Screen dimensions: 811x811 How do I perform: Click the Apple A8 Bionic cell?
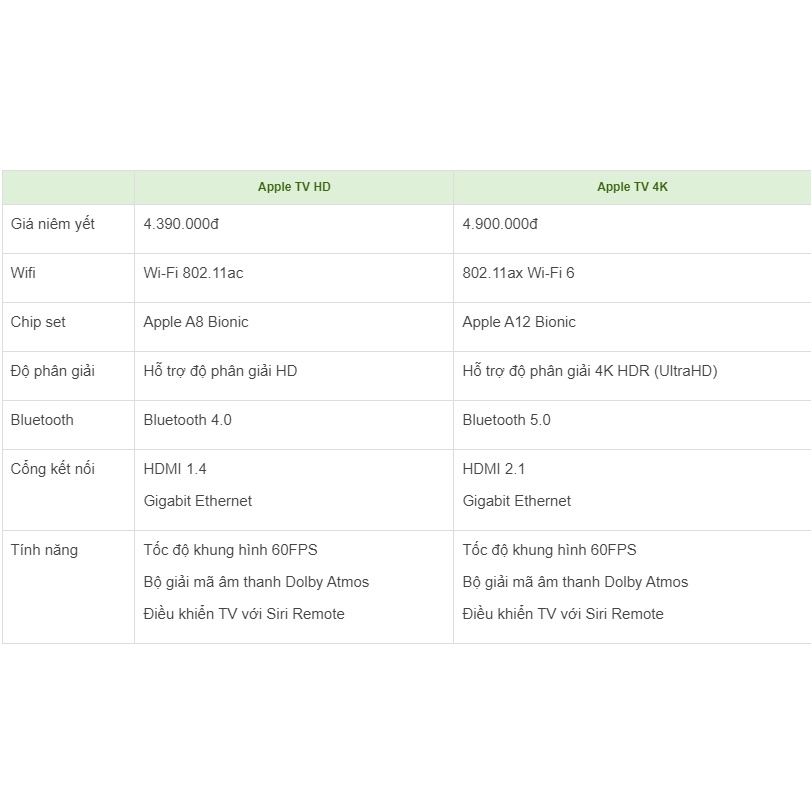(196, 322)
